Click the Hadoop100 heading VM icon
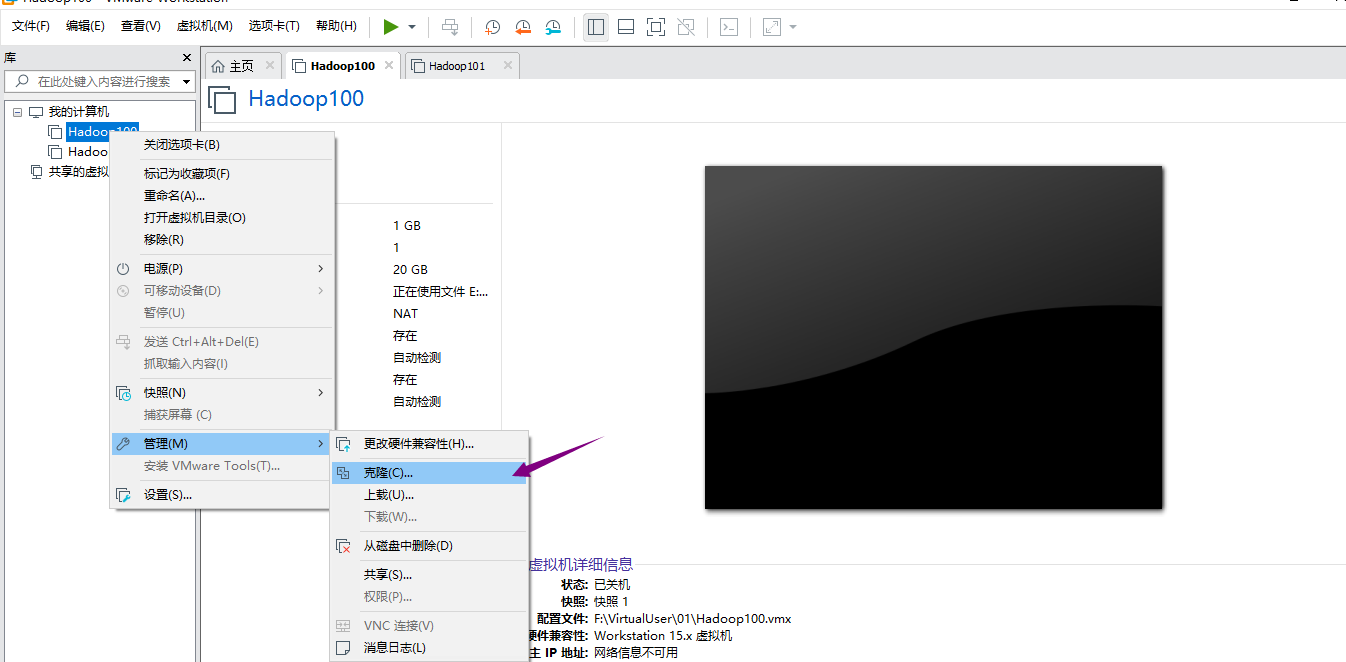The height and width of the screenshot is (662, 1346). point(222,99)
